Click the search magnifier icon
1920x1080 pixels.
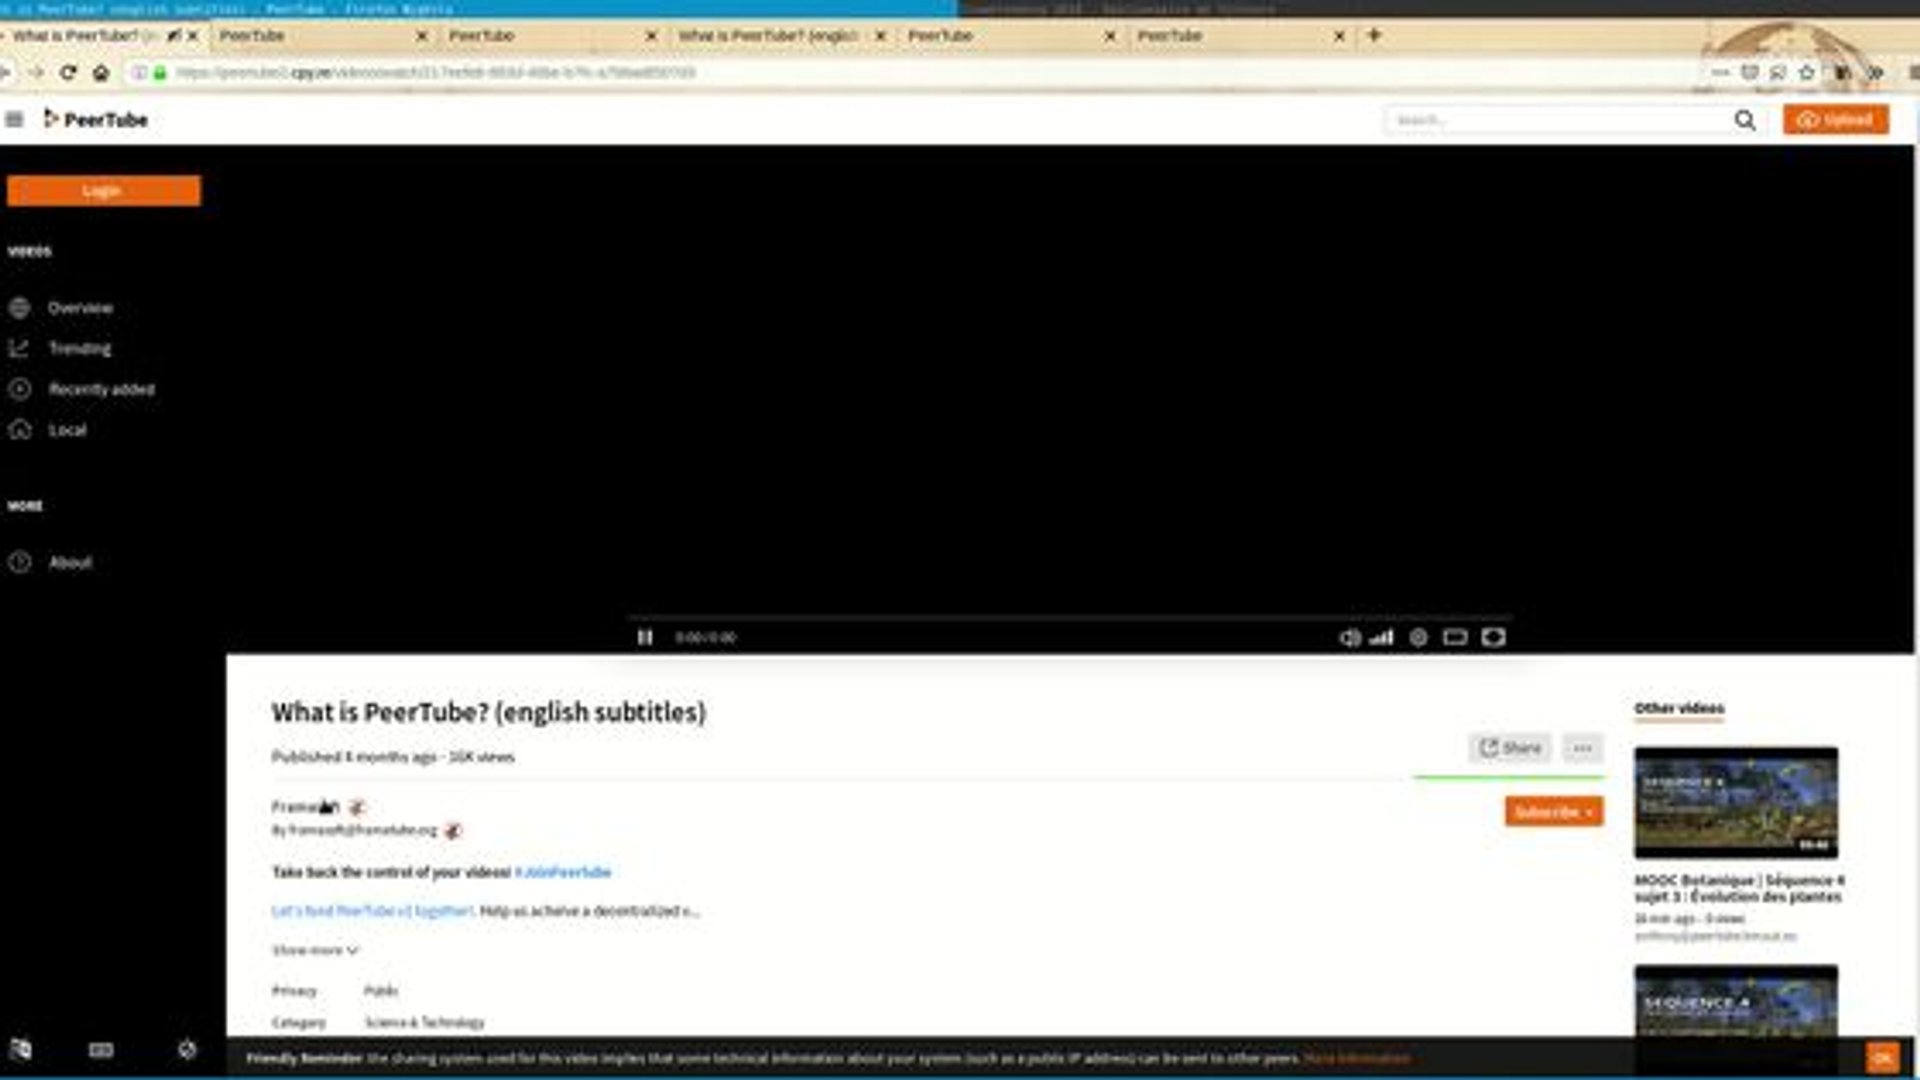click(x=1745, y=120)
